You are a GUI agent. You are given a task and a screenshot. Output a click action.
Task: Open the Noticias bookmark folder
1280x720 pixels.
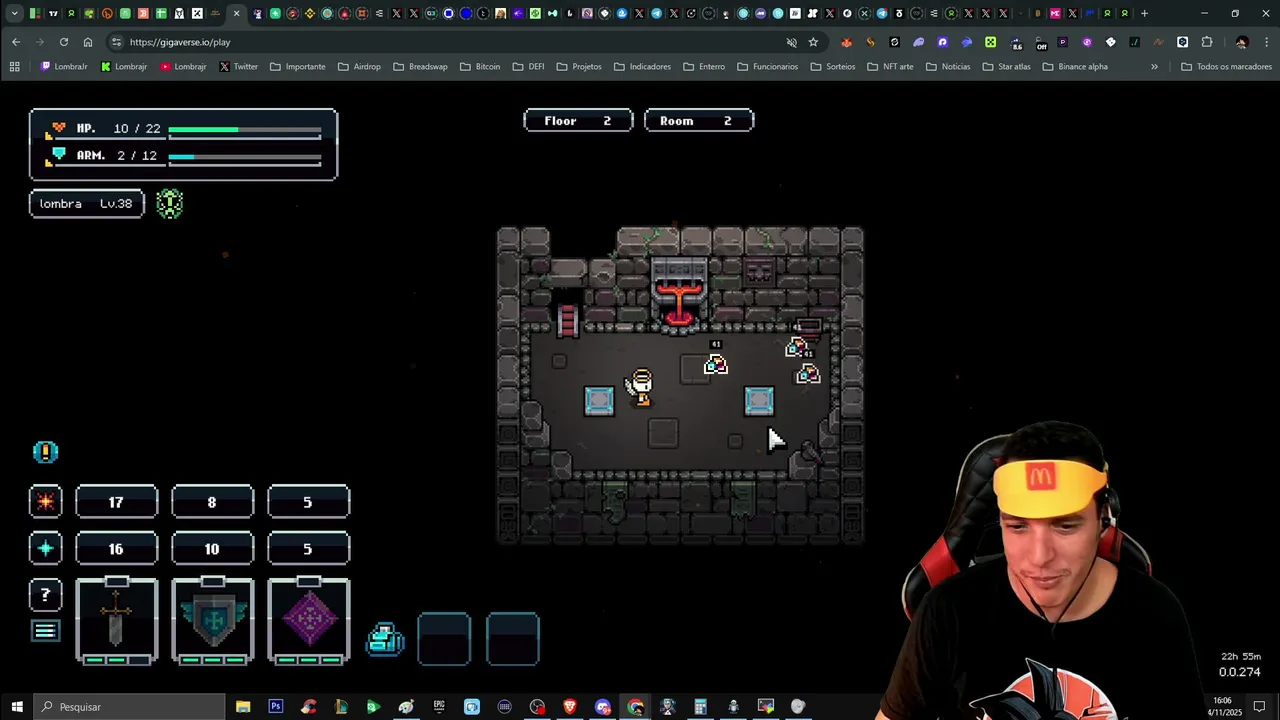948,67
